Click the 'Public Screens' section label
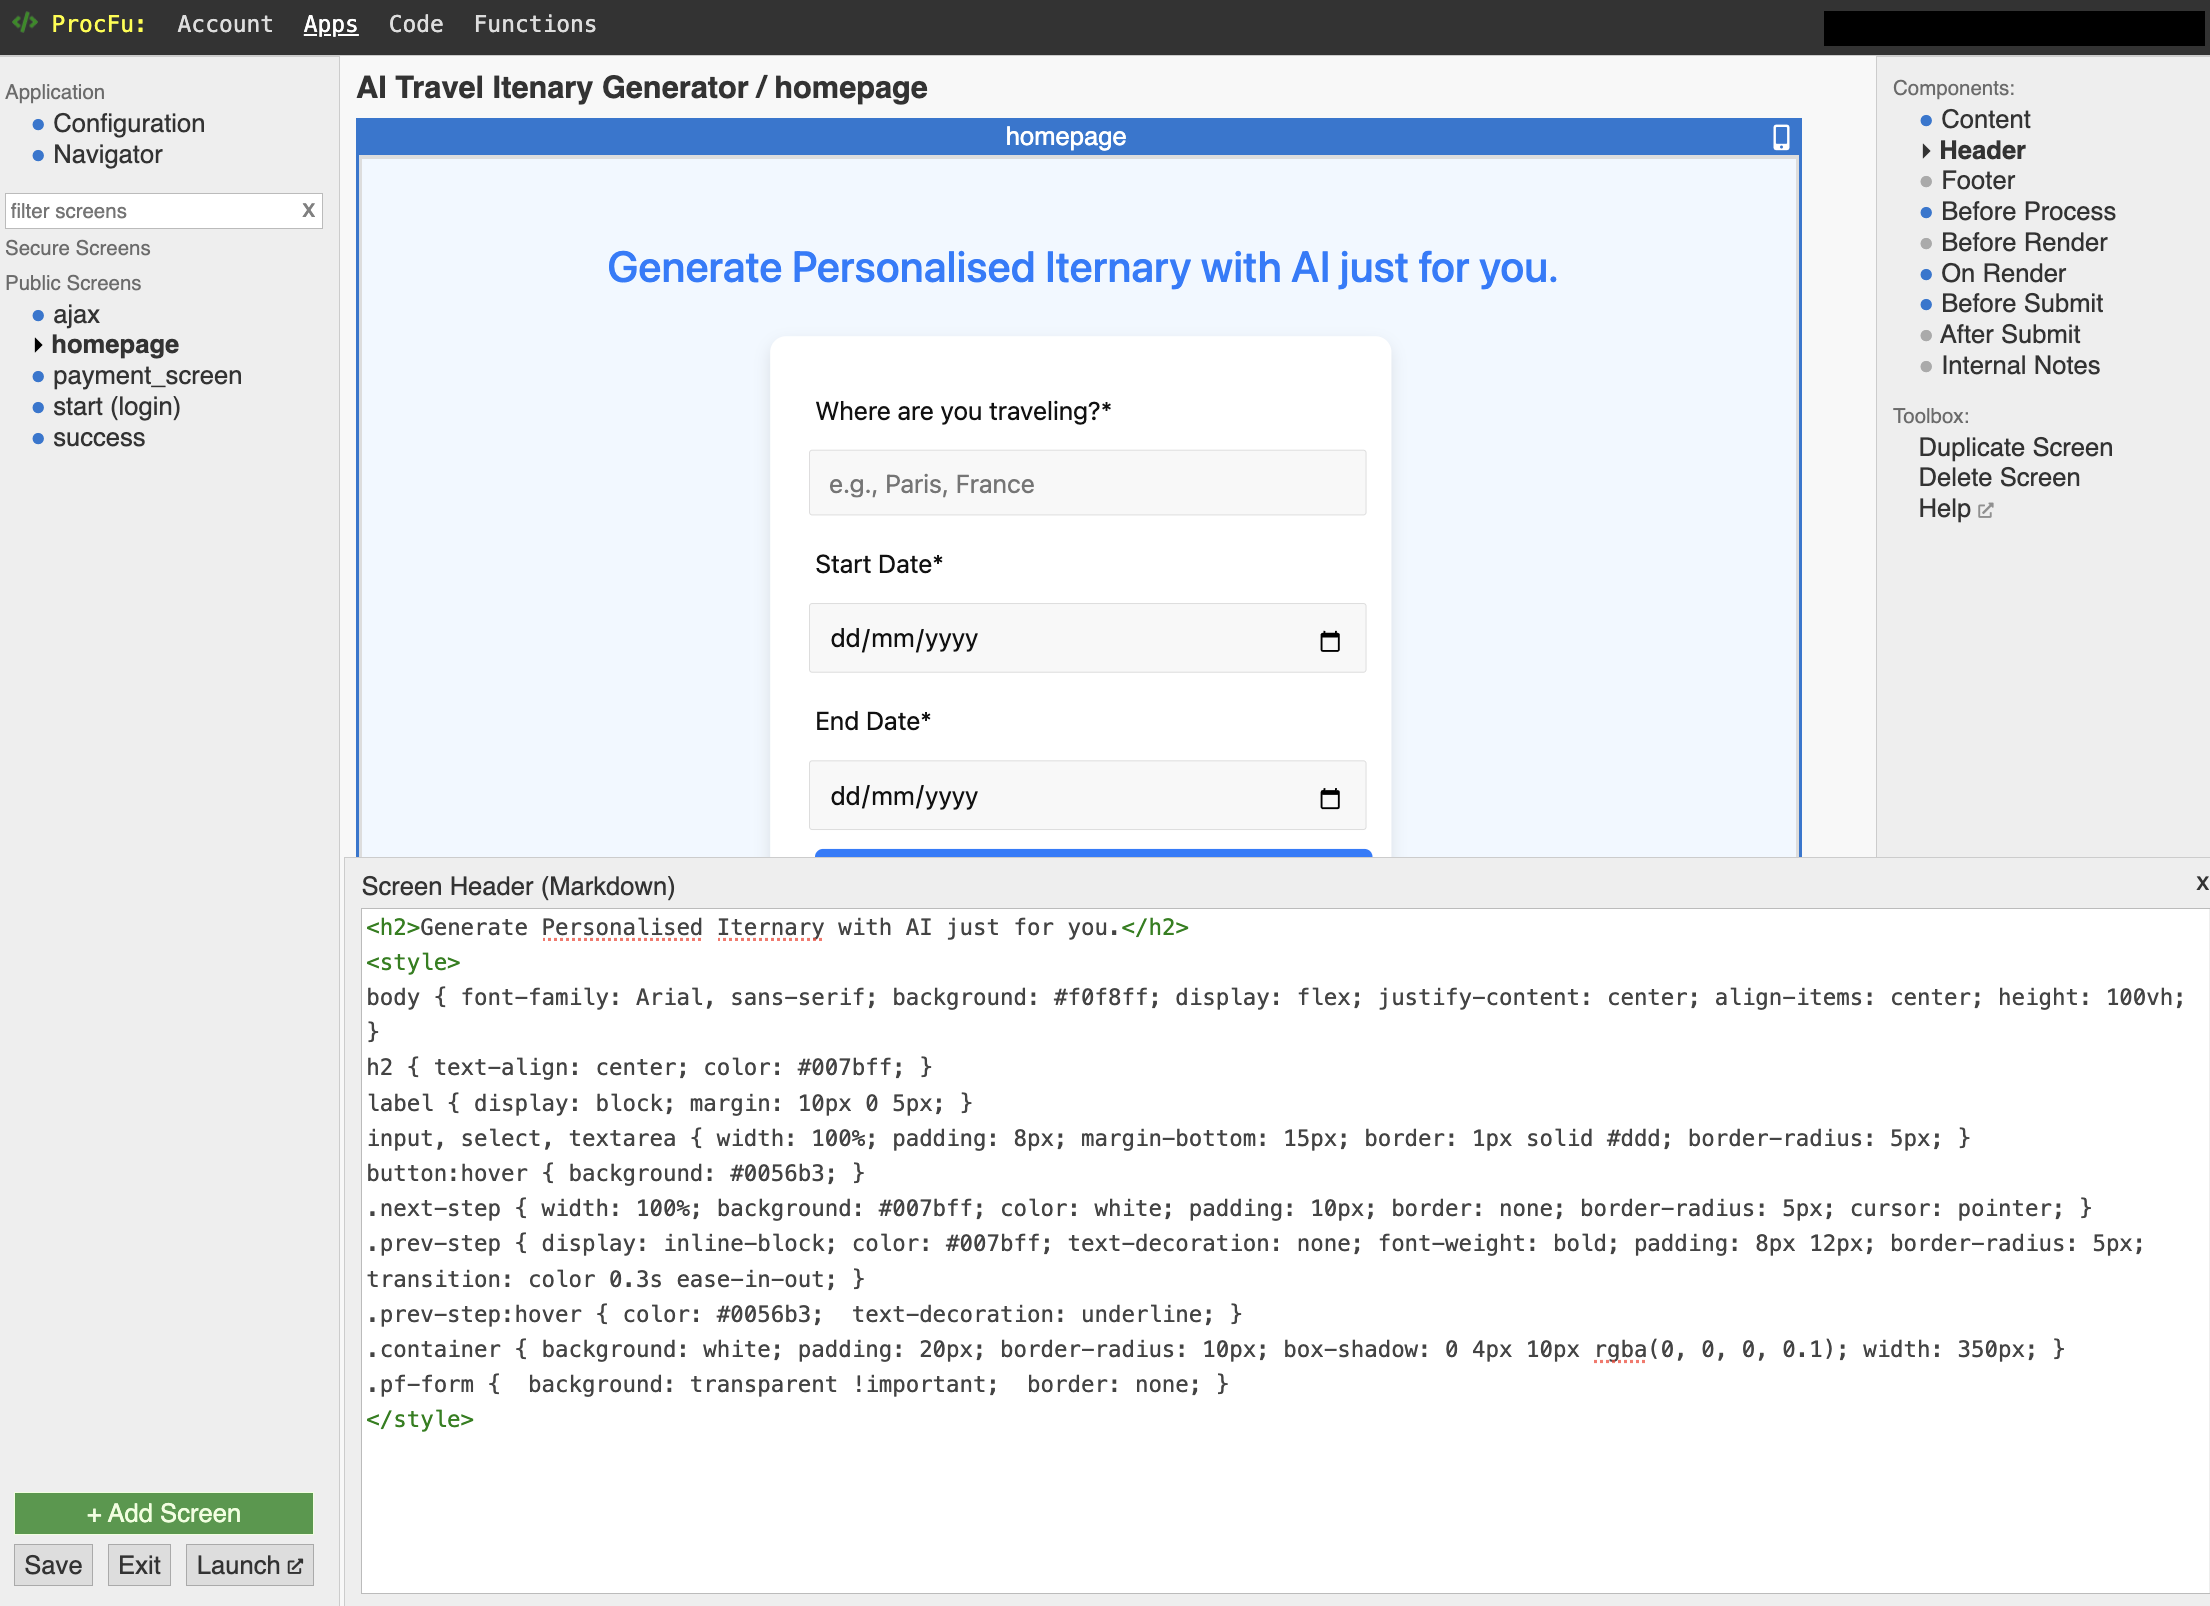Screen dimensions: 2210x1606 73,283
